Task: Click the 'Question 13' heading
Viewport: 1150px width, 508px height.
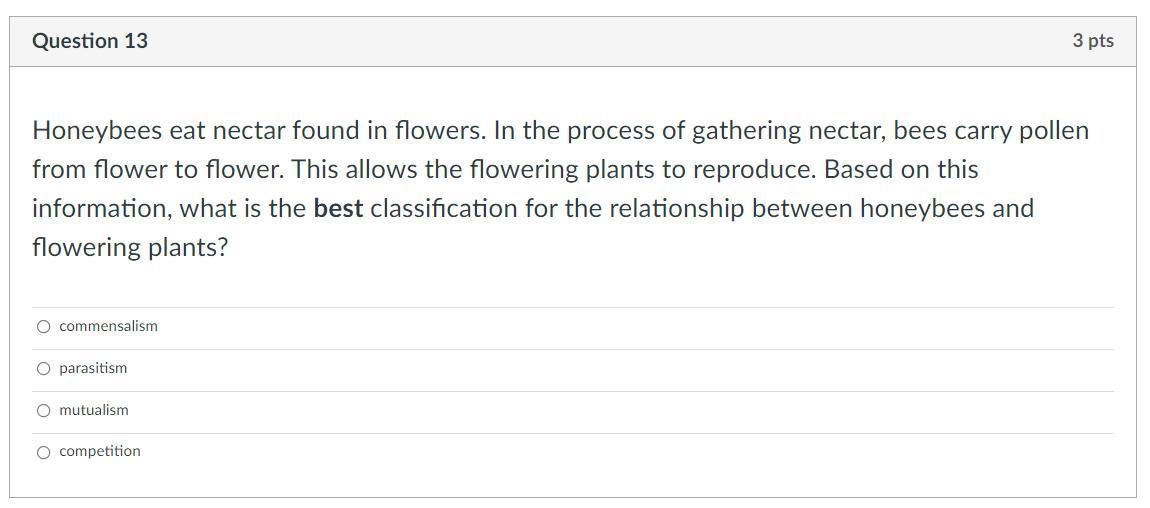Action: 90,41
